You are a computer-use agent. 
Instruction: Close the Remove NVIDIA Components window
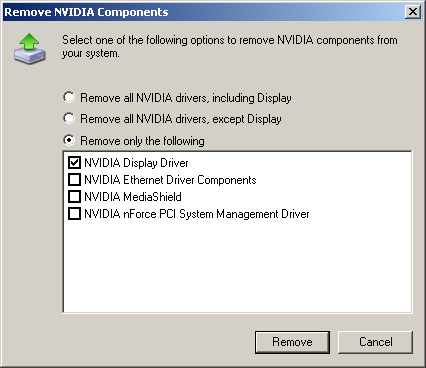(x=413, y=12)
